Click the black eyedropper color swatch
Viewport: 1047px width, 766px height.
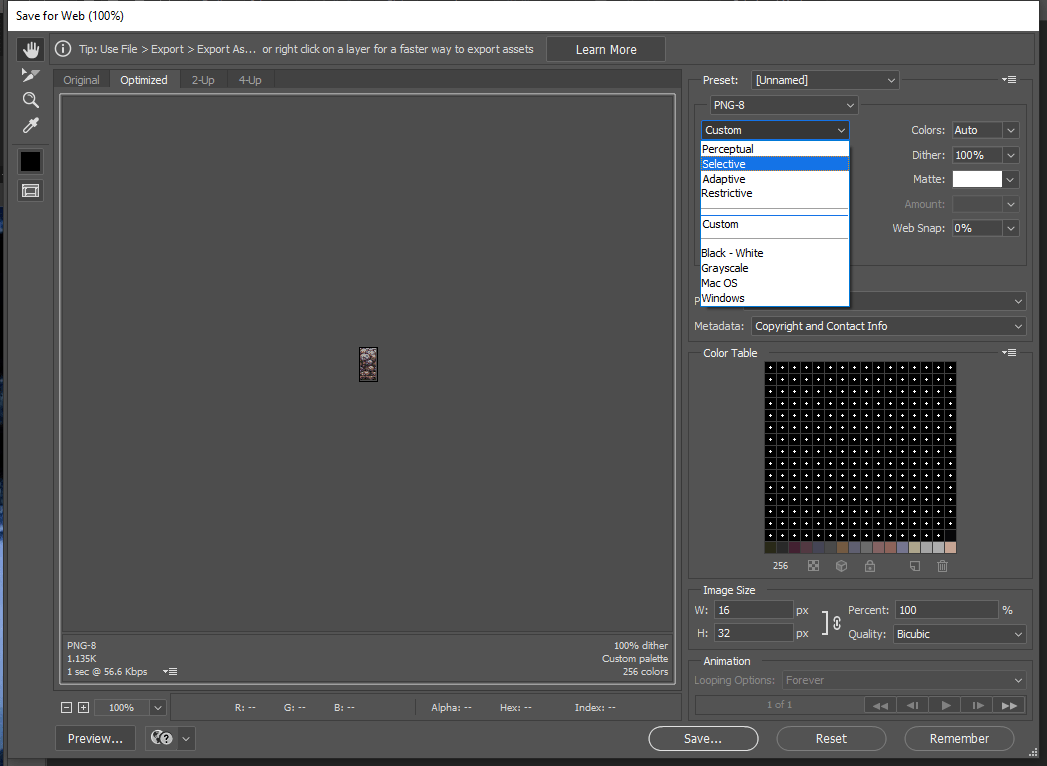[x=31, y=161]
